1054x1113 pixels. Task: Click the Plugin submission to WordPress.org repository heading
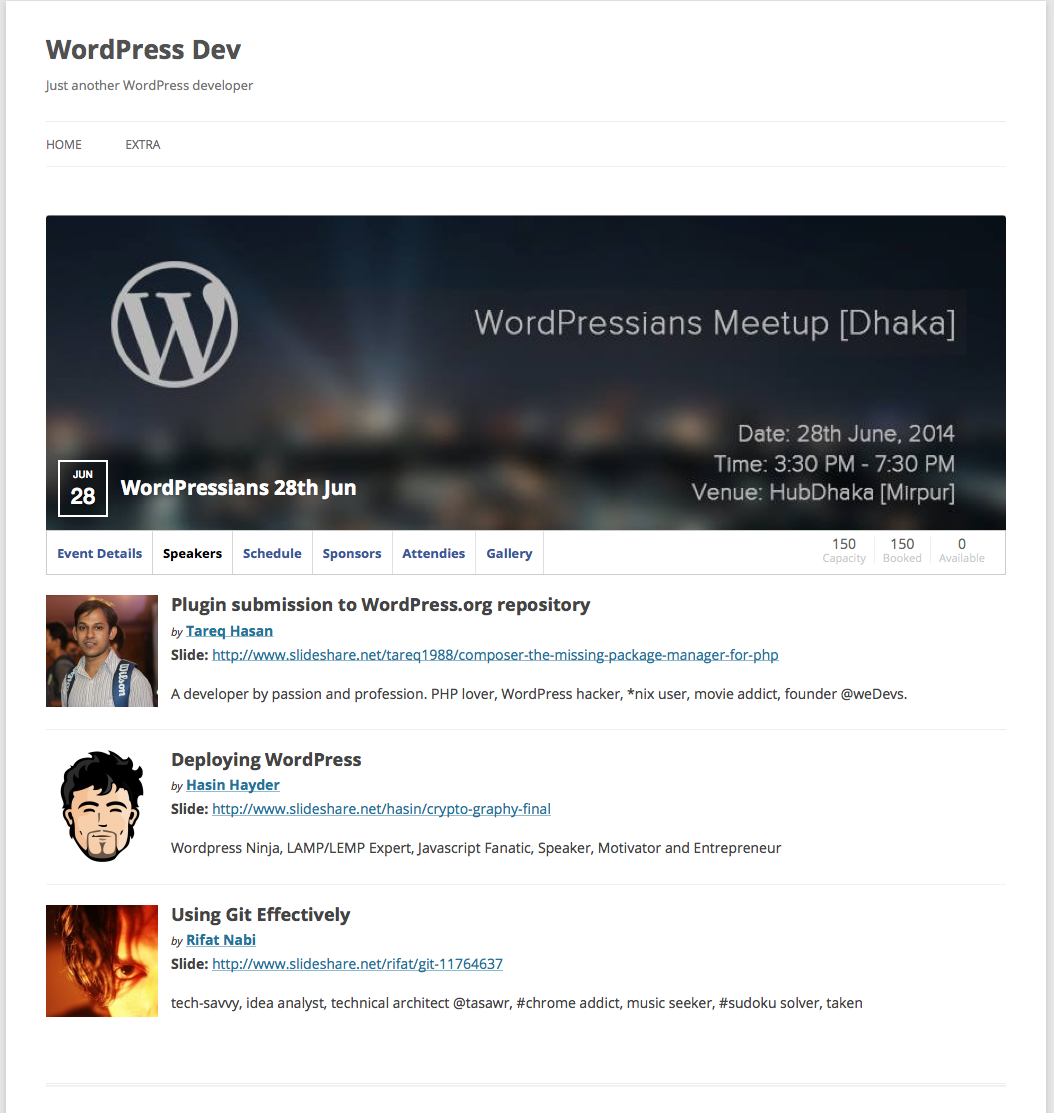pyautogui.click(x=380, y=605)
